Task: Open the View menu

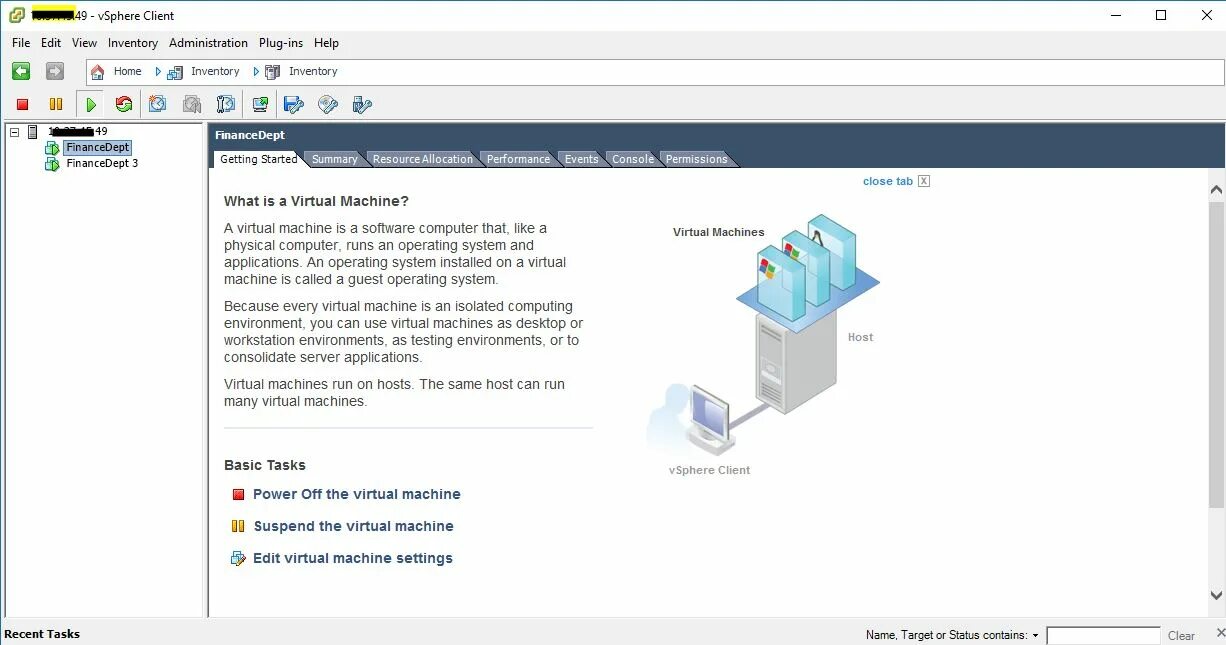Action: tap(84, 43)
